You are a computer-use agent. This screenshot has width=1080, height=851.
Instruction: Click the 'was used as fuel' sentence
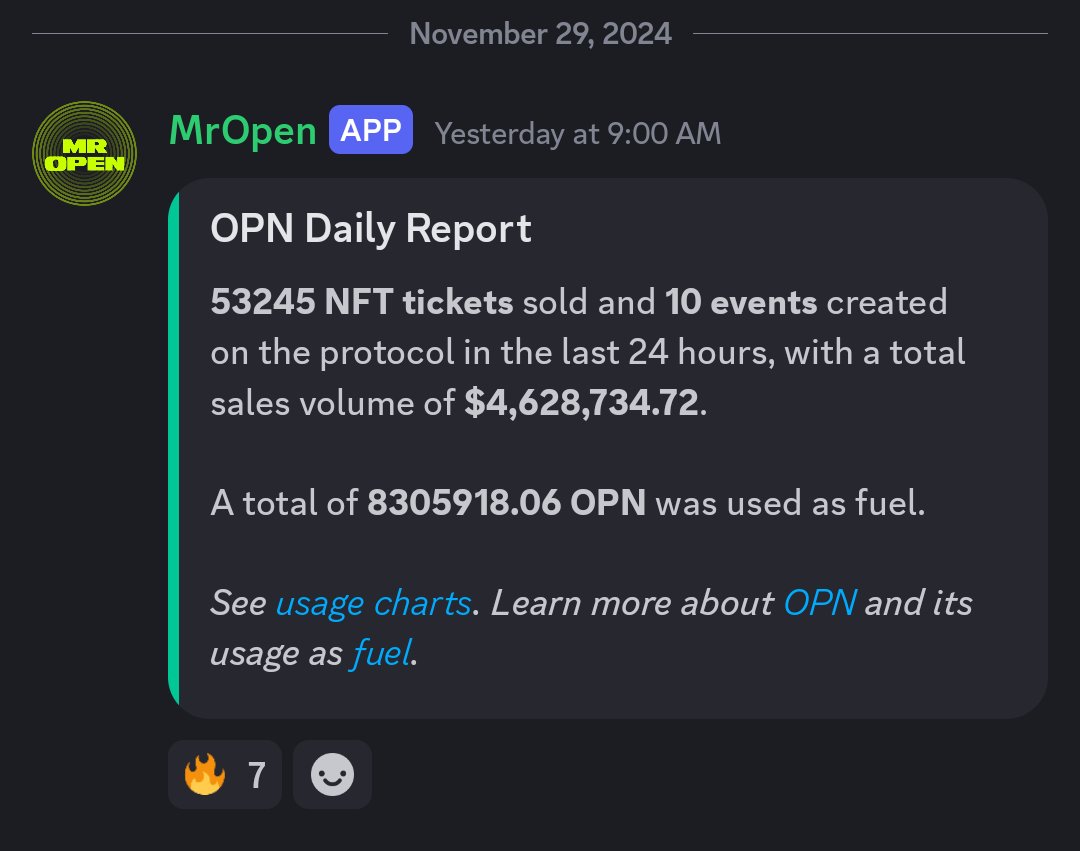[790, 503]
